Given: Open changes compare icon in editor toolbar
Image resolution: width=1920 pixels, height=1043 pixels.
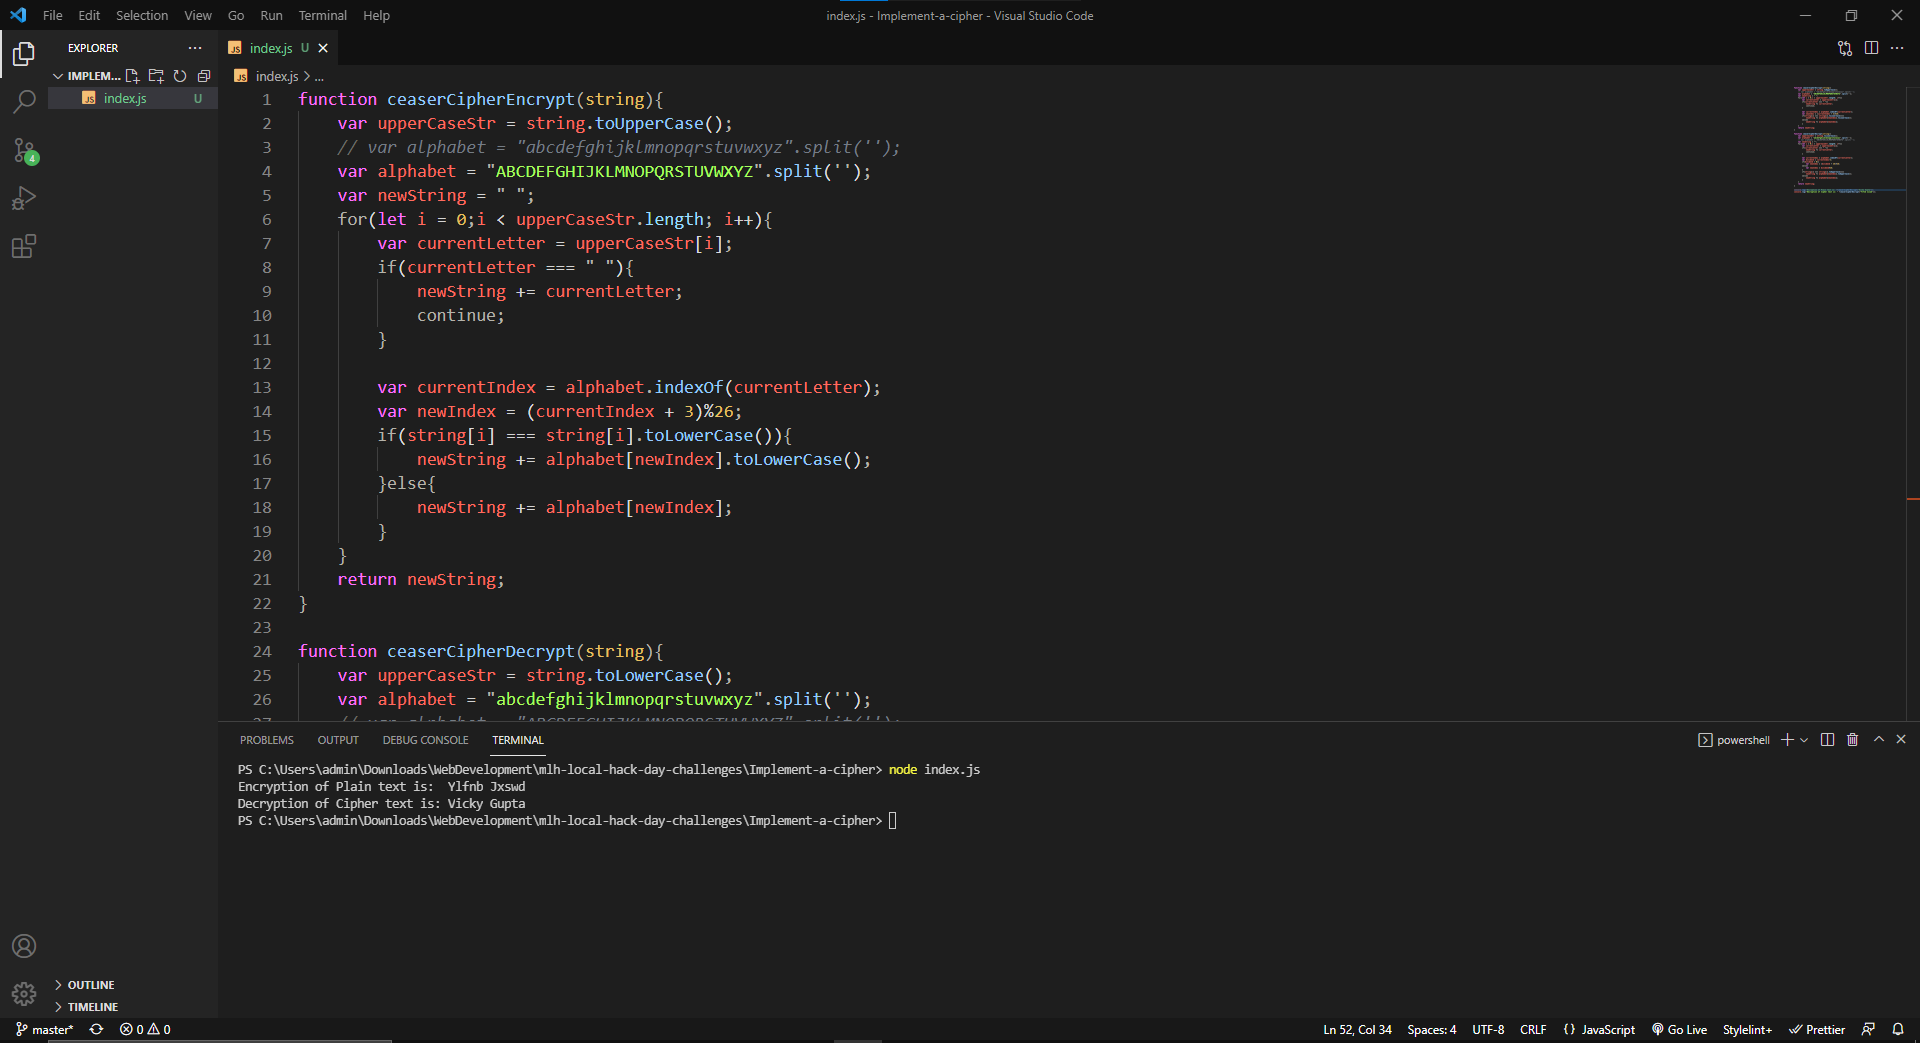Looking at the screenshot, I should [x=1845, y=48].
